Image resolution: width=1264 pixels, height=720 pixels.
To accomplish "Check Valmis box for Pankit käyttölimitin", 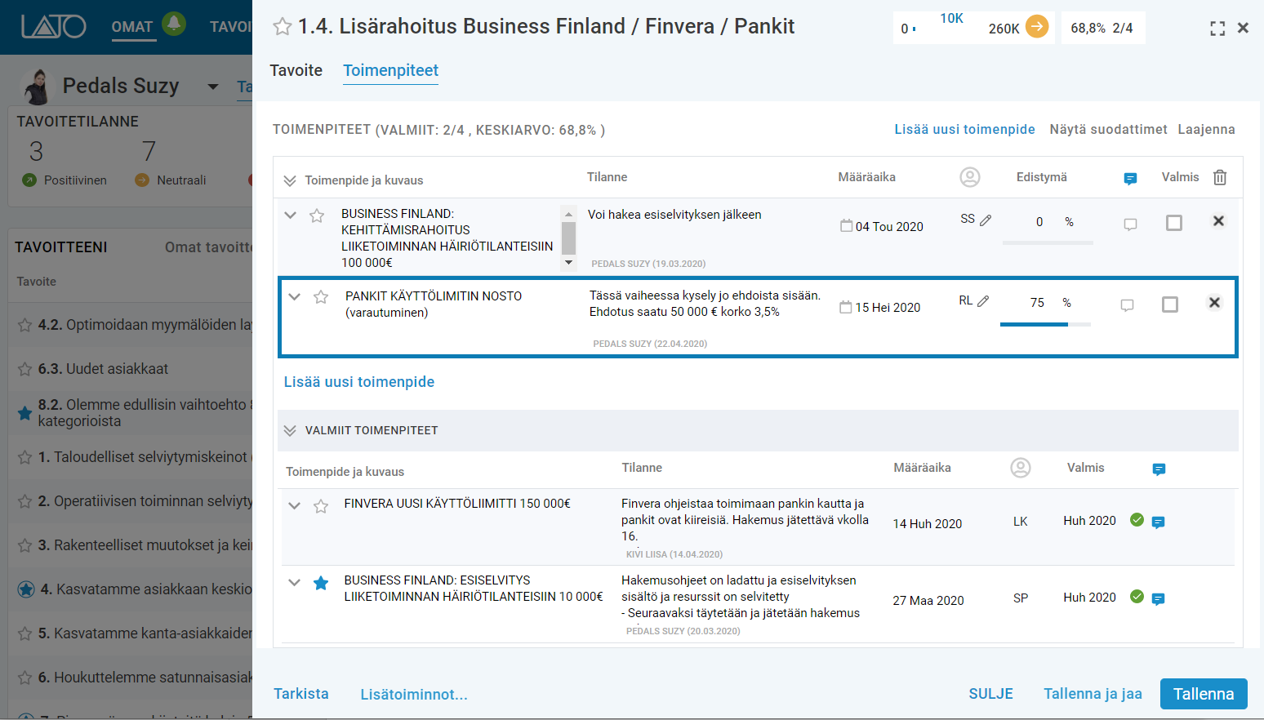I will 1170,304.
